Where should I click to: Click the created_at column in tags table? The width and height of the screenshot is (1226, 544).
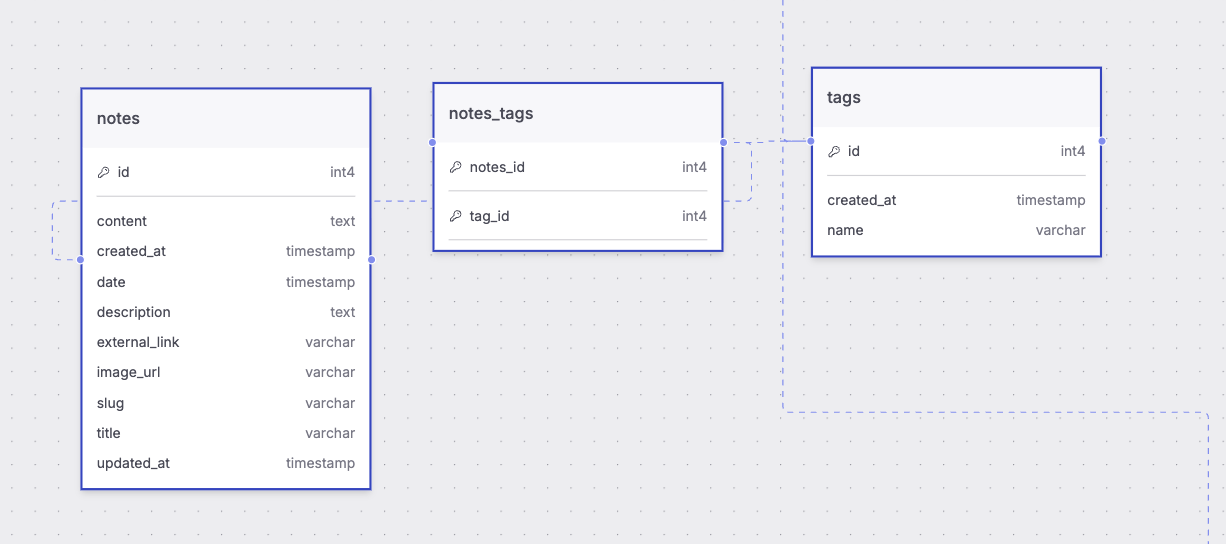(956, 200)
